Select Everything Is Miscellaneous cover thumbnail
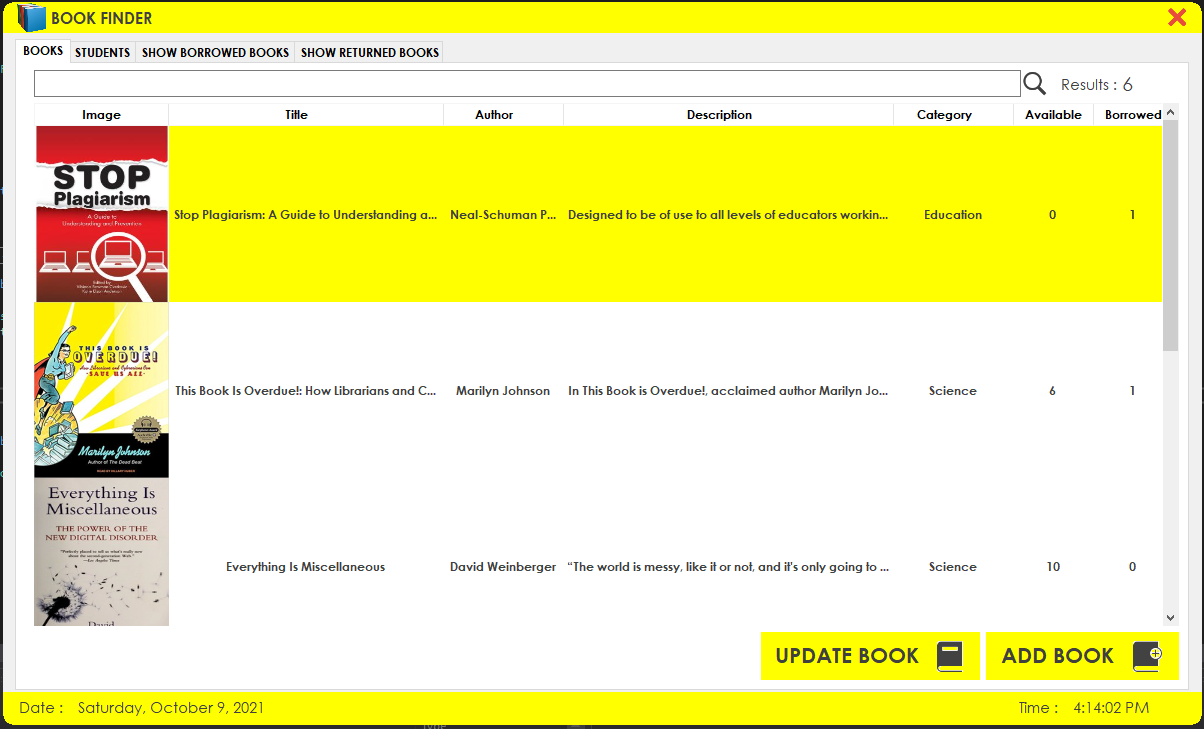Viewport: 1204px width, 729px height. click(x=102, y=552)
